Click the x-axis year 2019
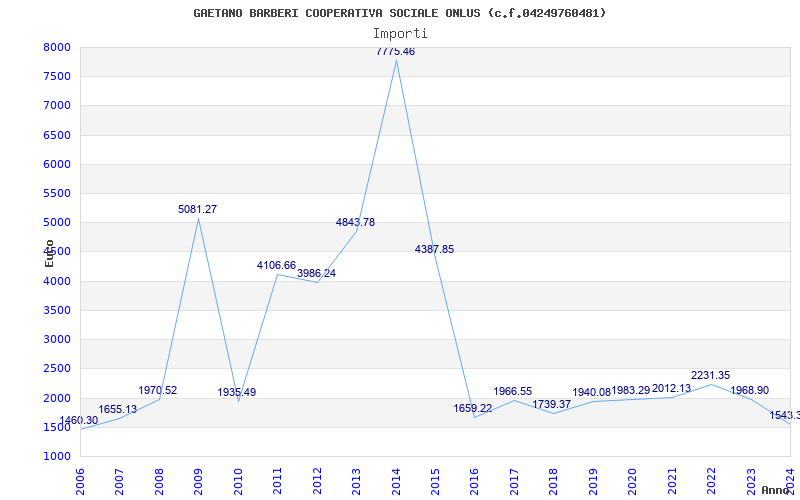The height and width of the screenshot is (500, 800). pyautogui.click(x=593, y=482)
